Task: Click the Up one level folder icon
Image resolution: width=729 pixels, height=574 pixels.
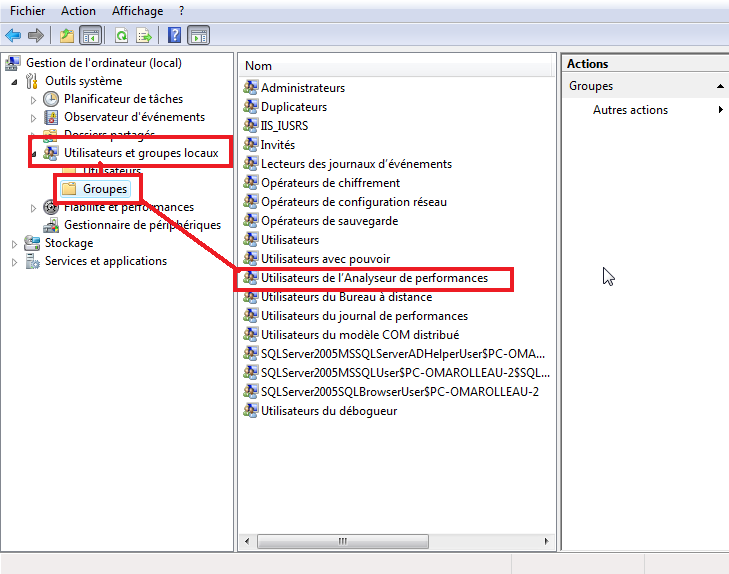Action: [66, 35]
